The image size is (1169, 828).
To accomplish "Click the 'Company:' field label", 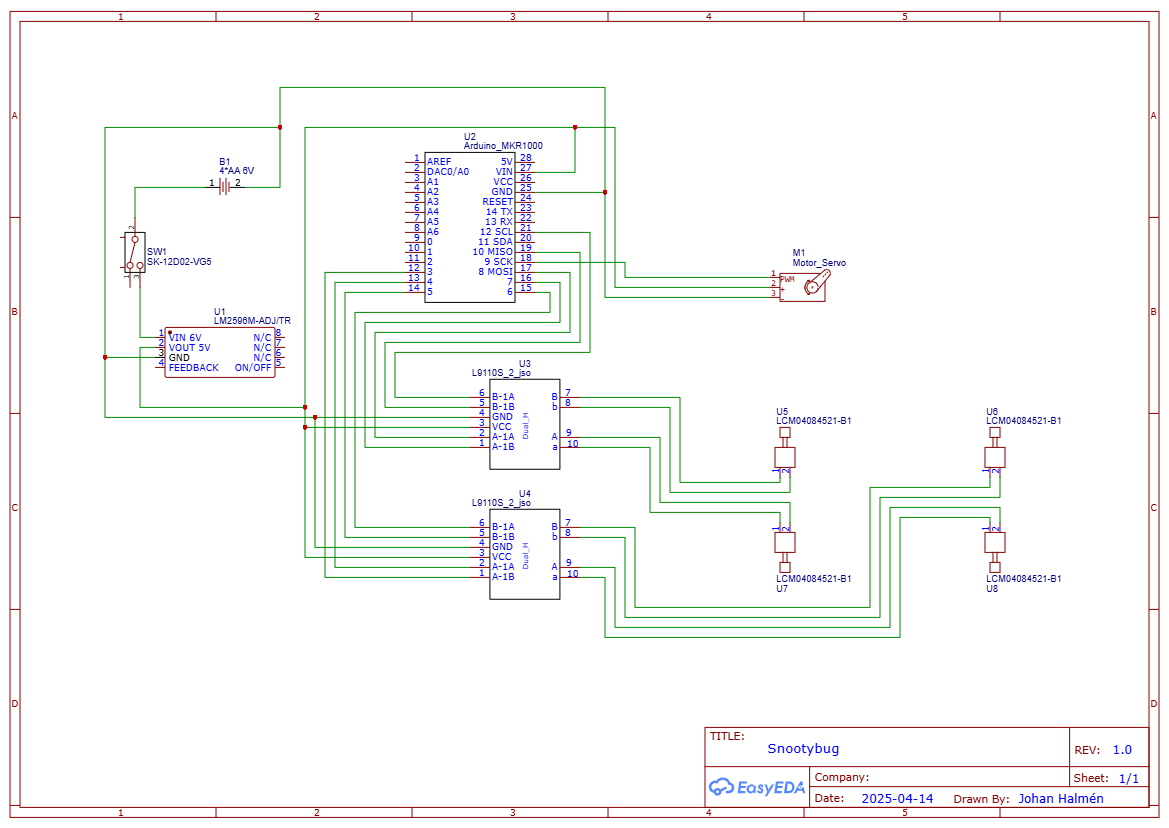I will (842, 777).
